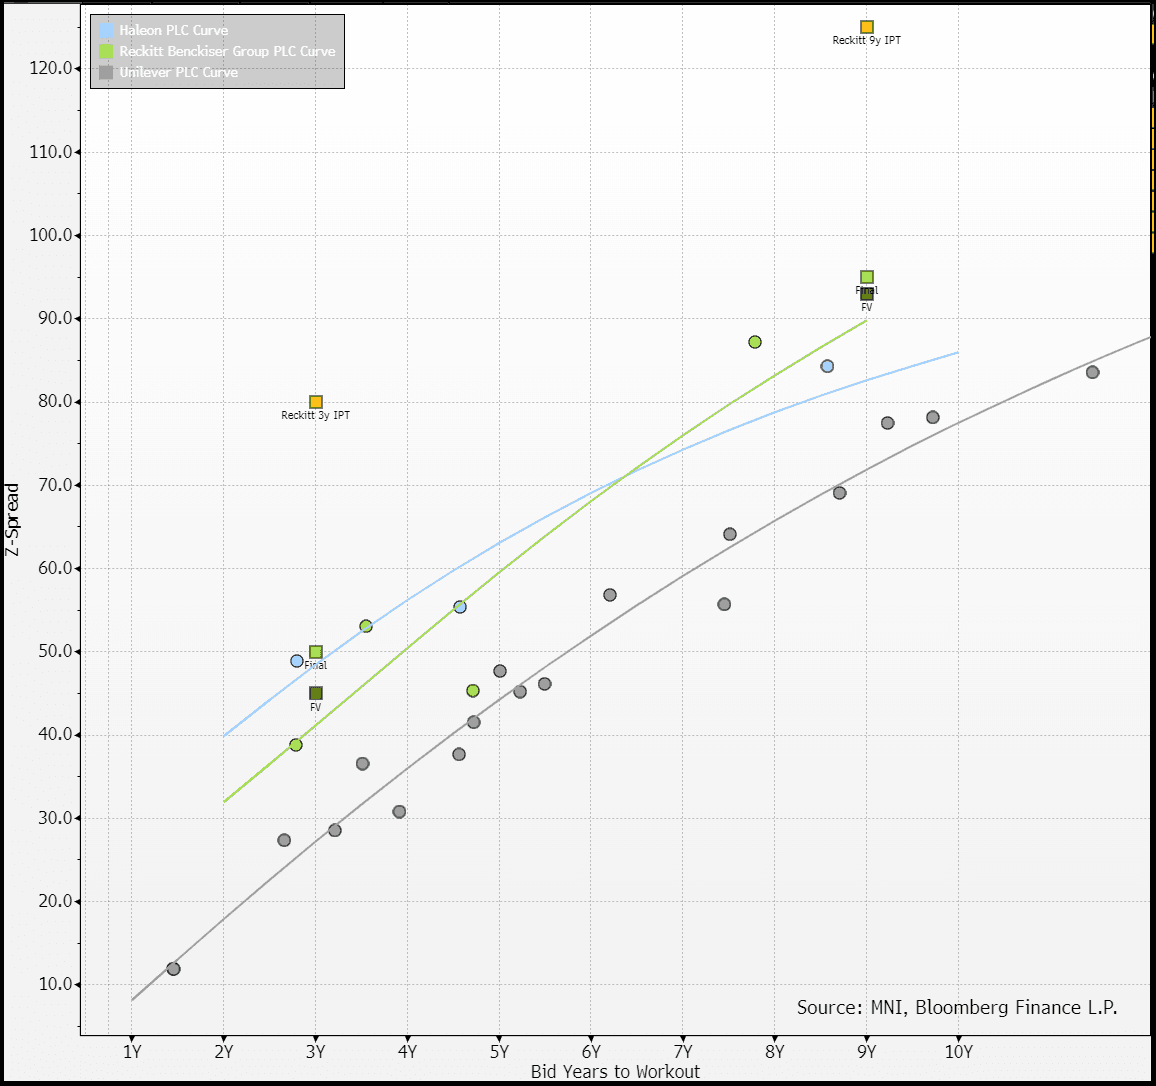Click the 1Y x-axis tick label

pyautogui.click(x=132, y=1052)
